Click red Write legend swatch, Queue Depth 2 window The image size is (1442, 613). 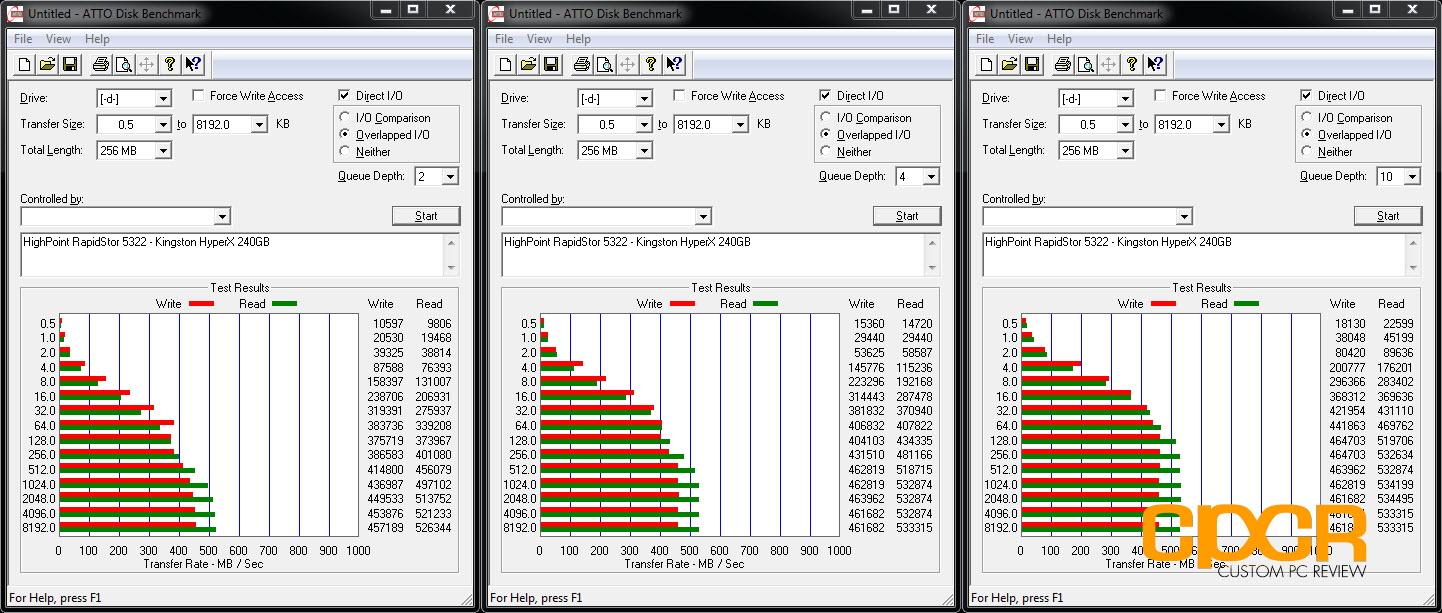tap(201, 303)
